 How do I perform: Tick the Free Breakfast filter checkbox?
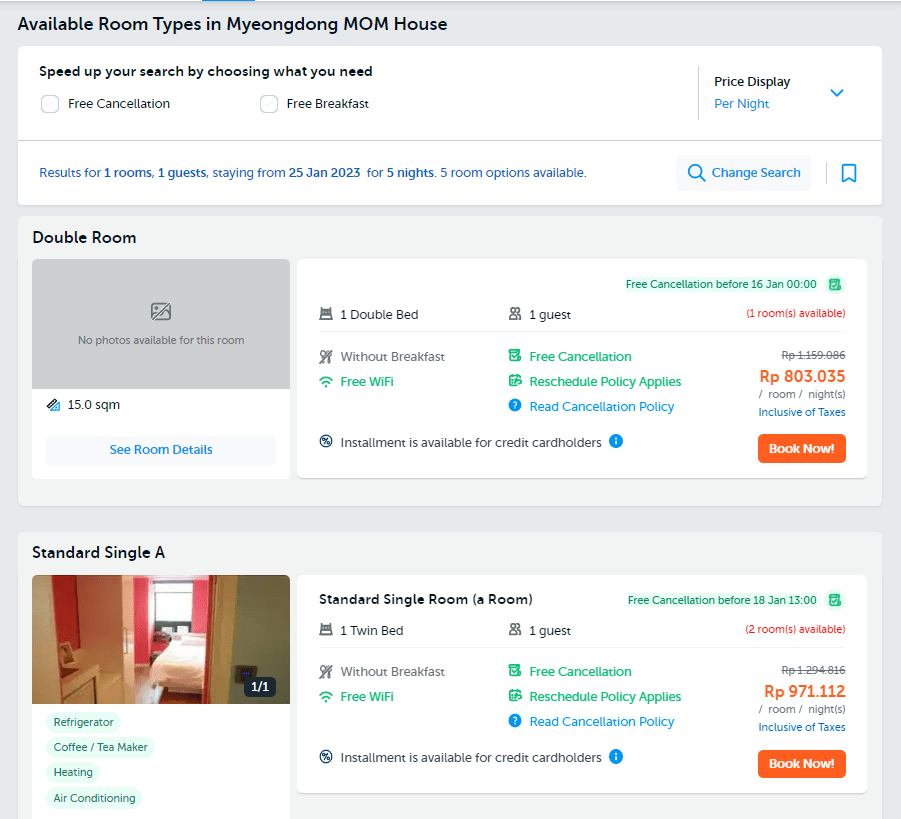click(x=269, y=104)
